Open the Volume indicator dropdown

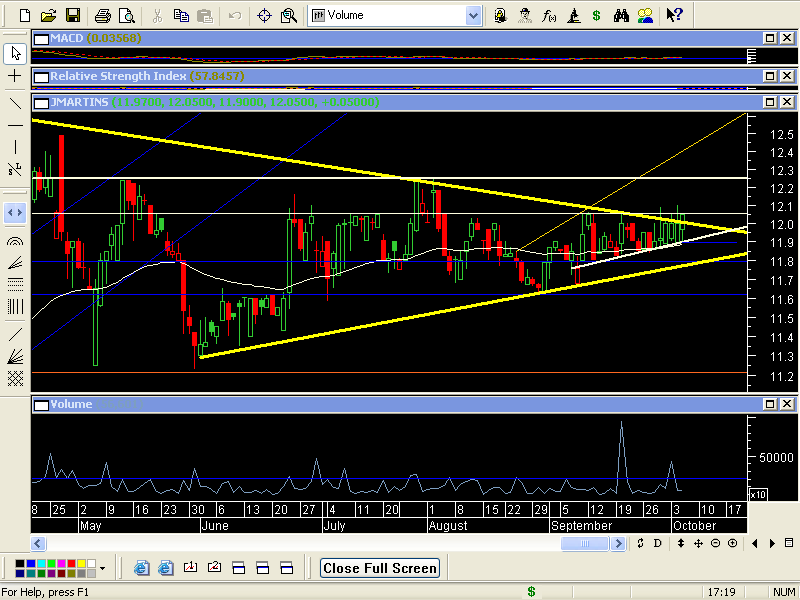(473, 16)
